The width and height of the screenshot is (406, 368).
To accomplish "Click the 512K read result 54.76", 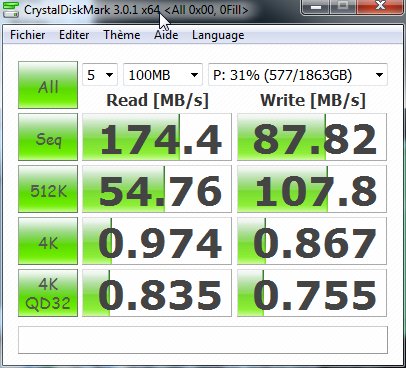I will (157, 189).
